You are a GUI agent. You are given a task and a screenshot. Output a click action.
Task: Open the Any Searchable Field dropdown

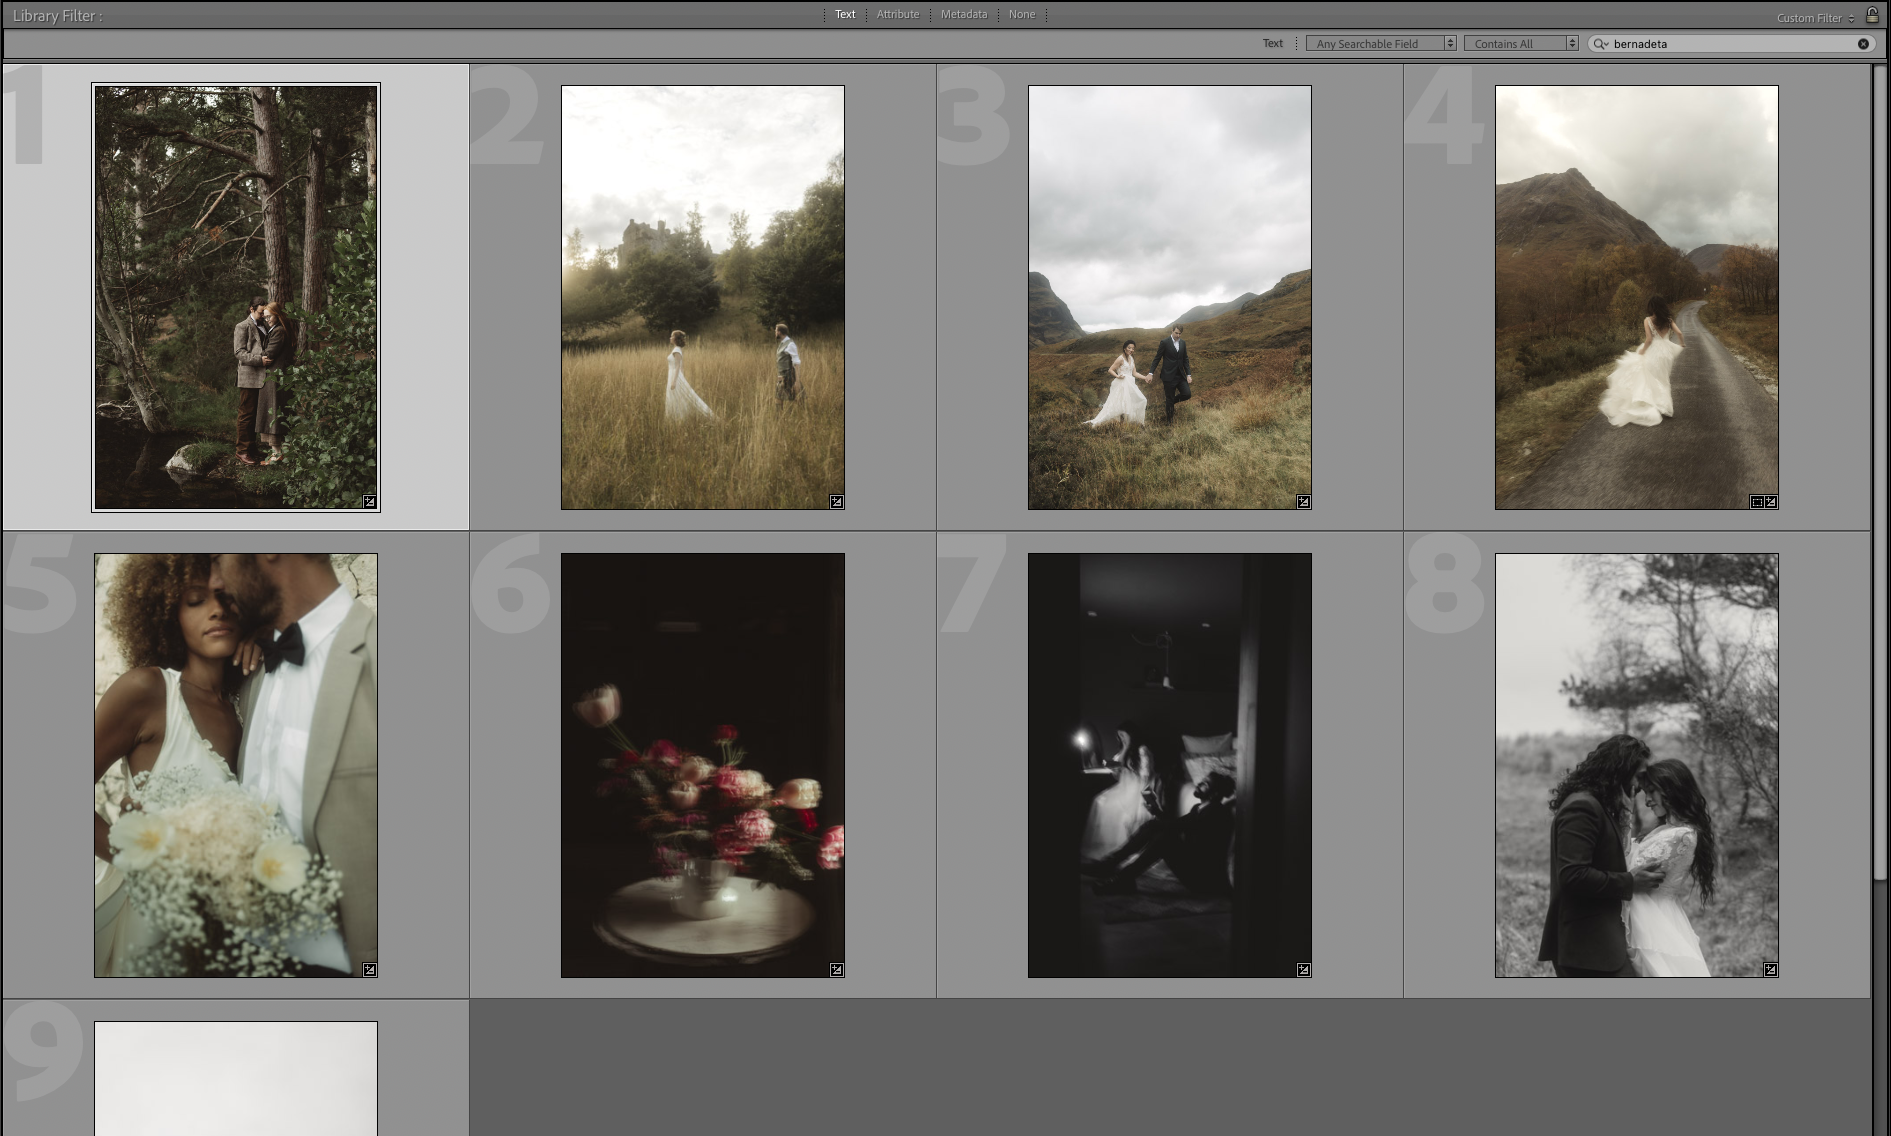coord(1380,44)
